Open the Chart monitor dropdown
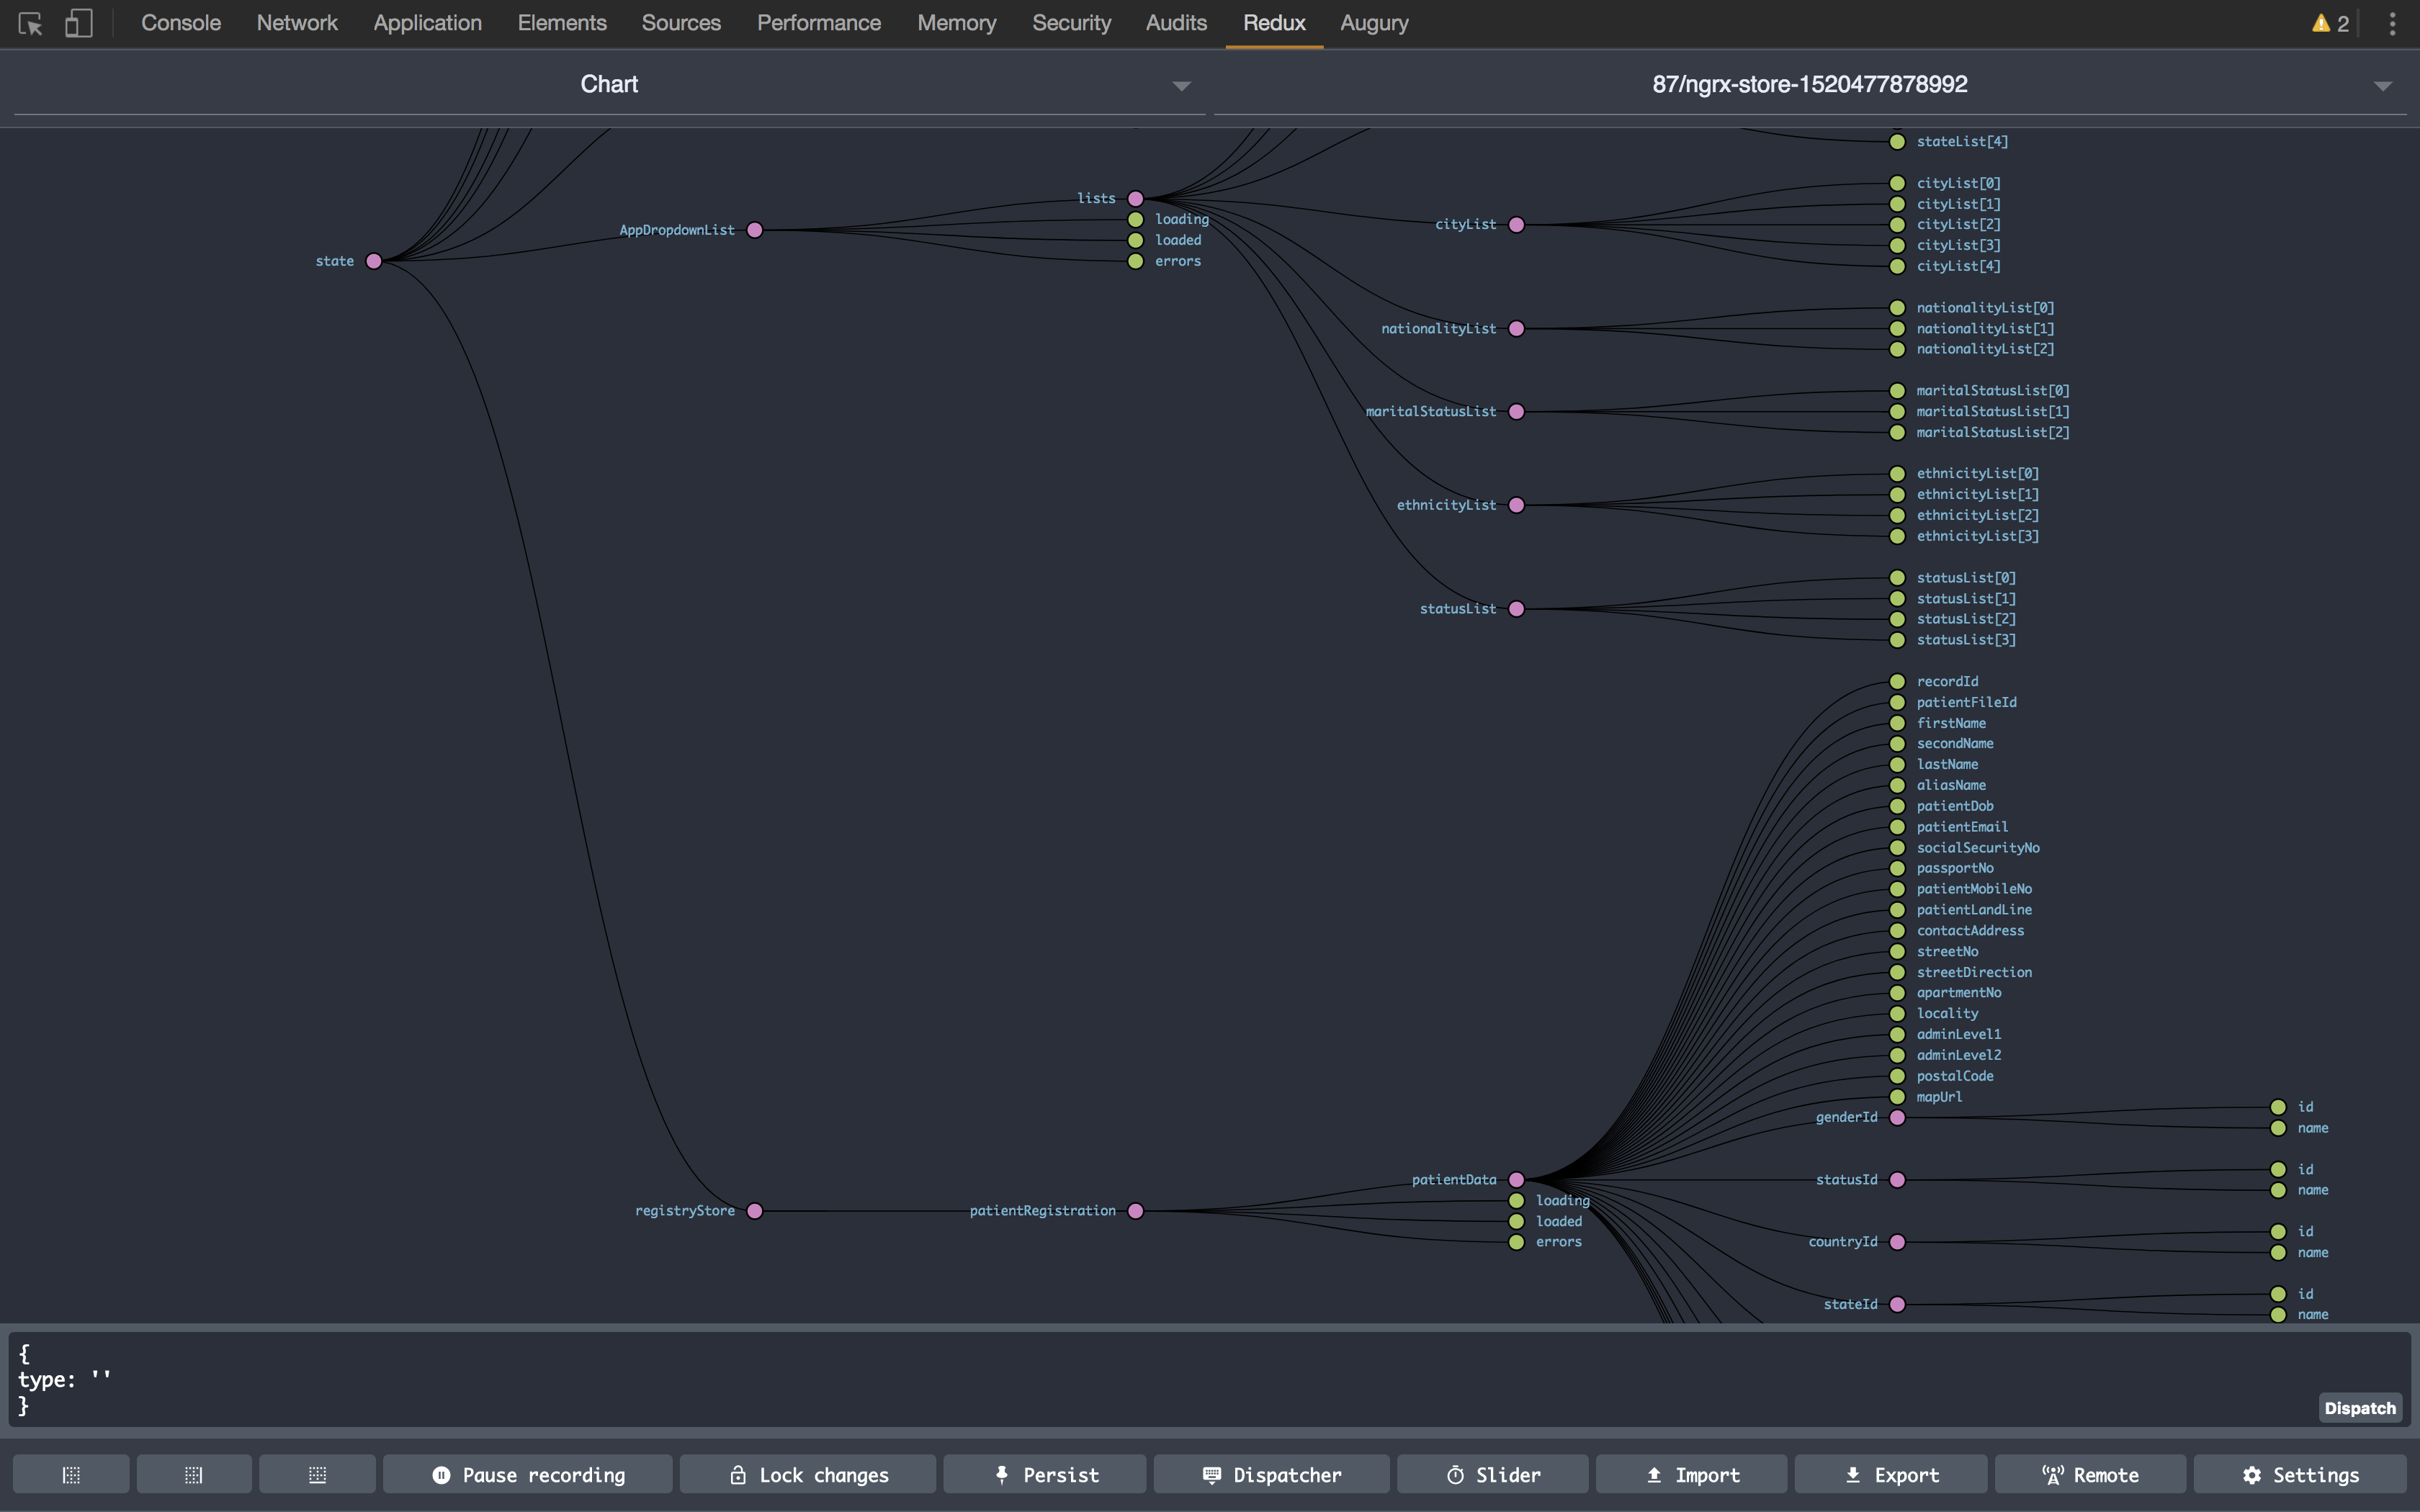This screenshot has width=2420, height=1512. point(609,85)
